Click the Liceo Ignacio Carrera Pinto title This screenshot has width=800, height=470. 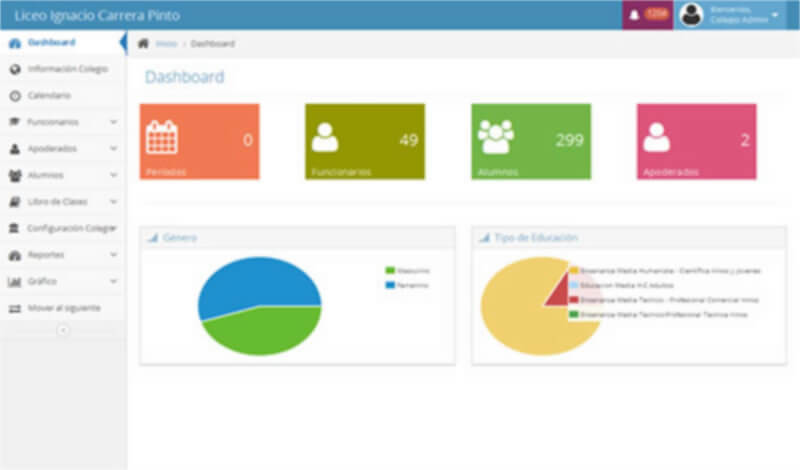97,15
